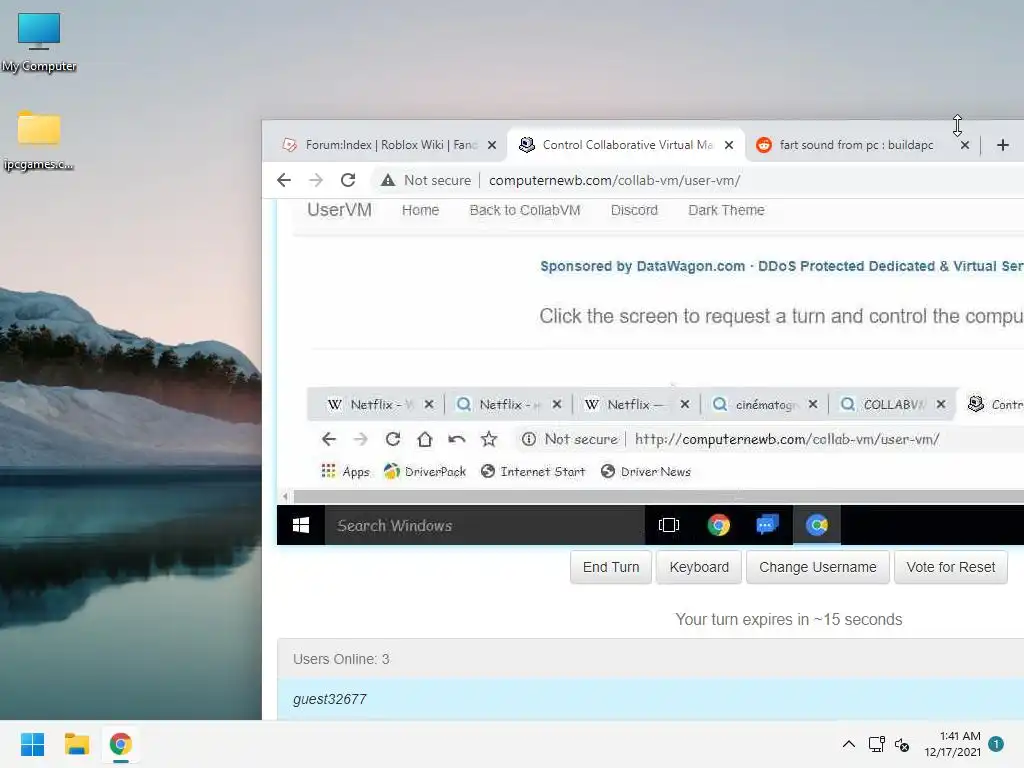Go forward in VM browser

click(360, 440)
